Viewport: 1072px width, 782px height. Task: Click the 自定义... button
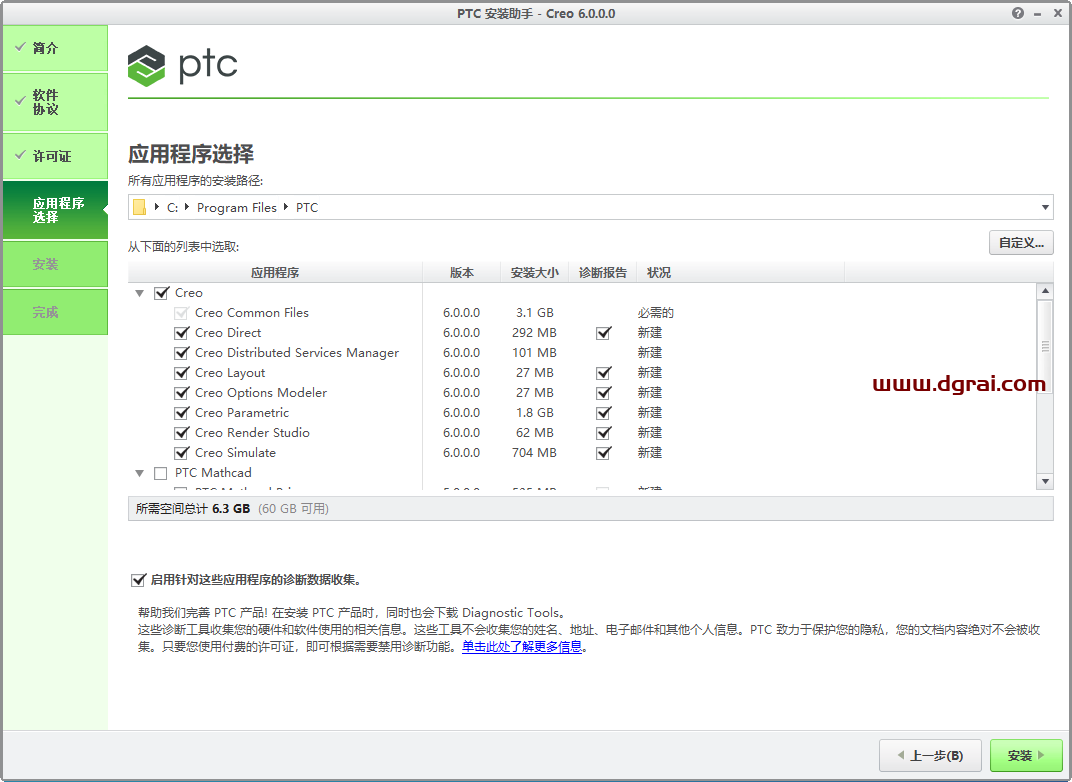(1021, 243)
